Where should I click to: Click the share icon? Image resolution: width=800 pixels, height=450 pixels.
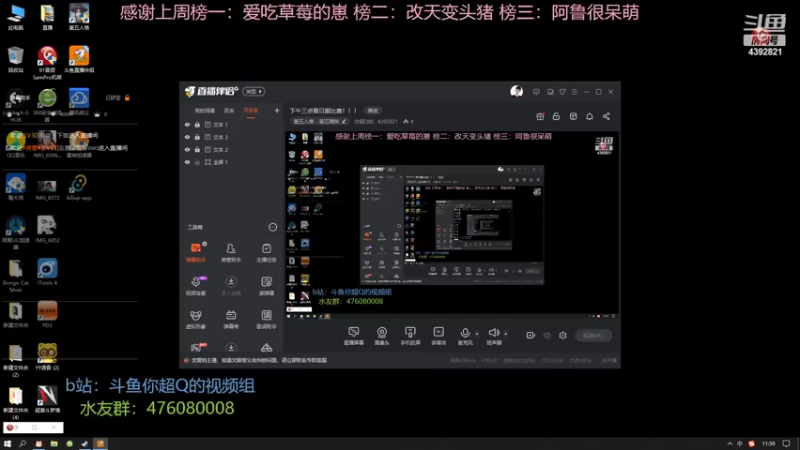[606, 116]
